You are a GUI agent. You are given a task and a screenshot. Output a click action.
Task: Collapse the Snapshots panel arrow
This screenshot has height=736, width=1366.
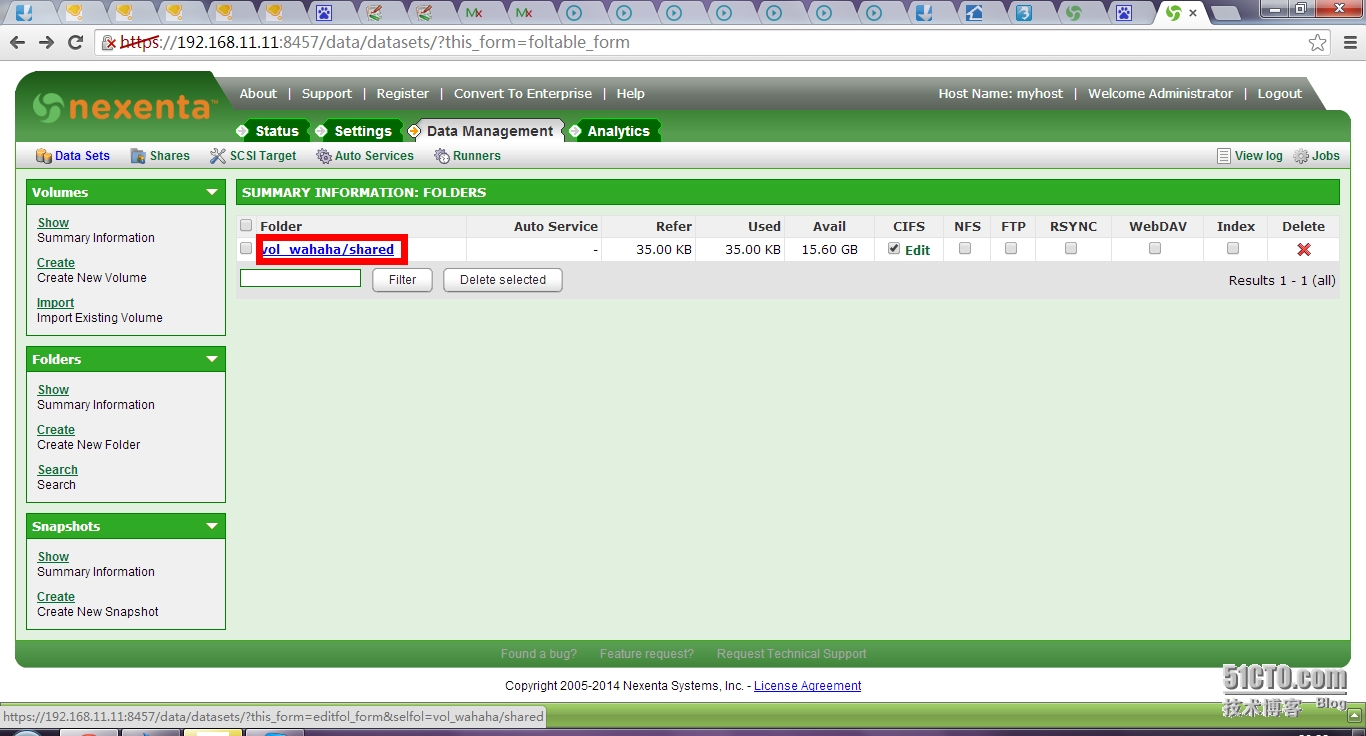211,526
